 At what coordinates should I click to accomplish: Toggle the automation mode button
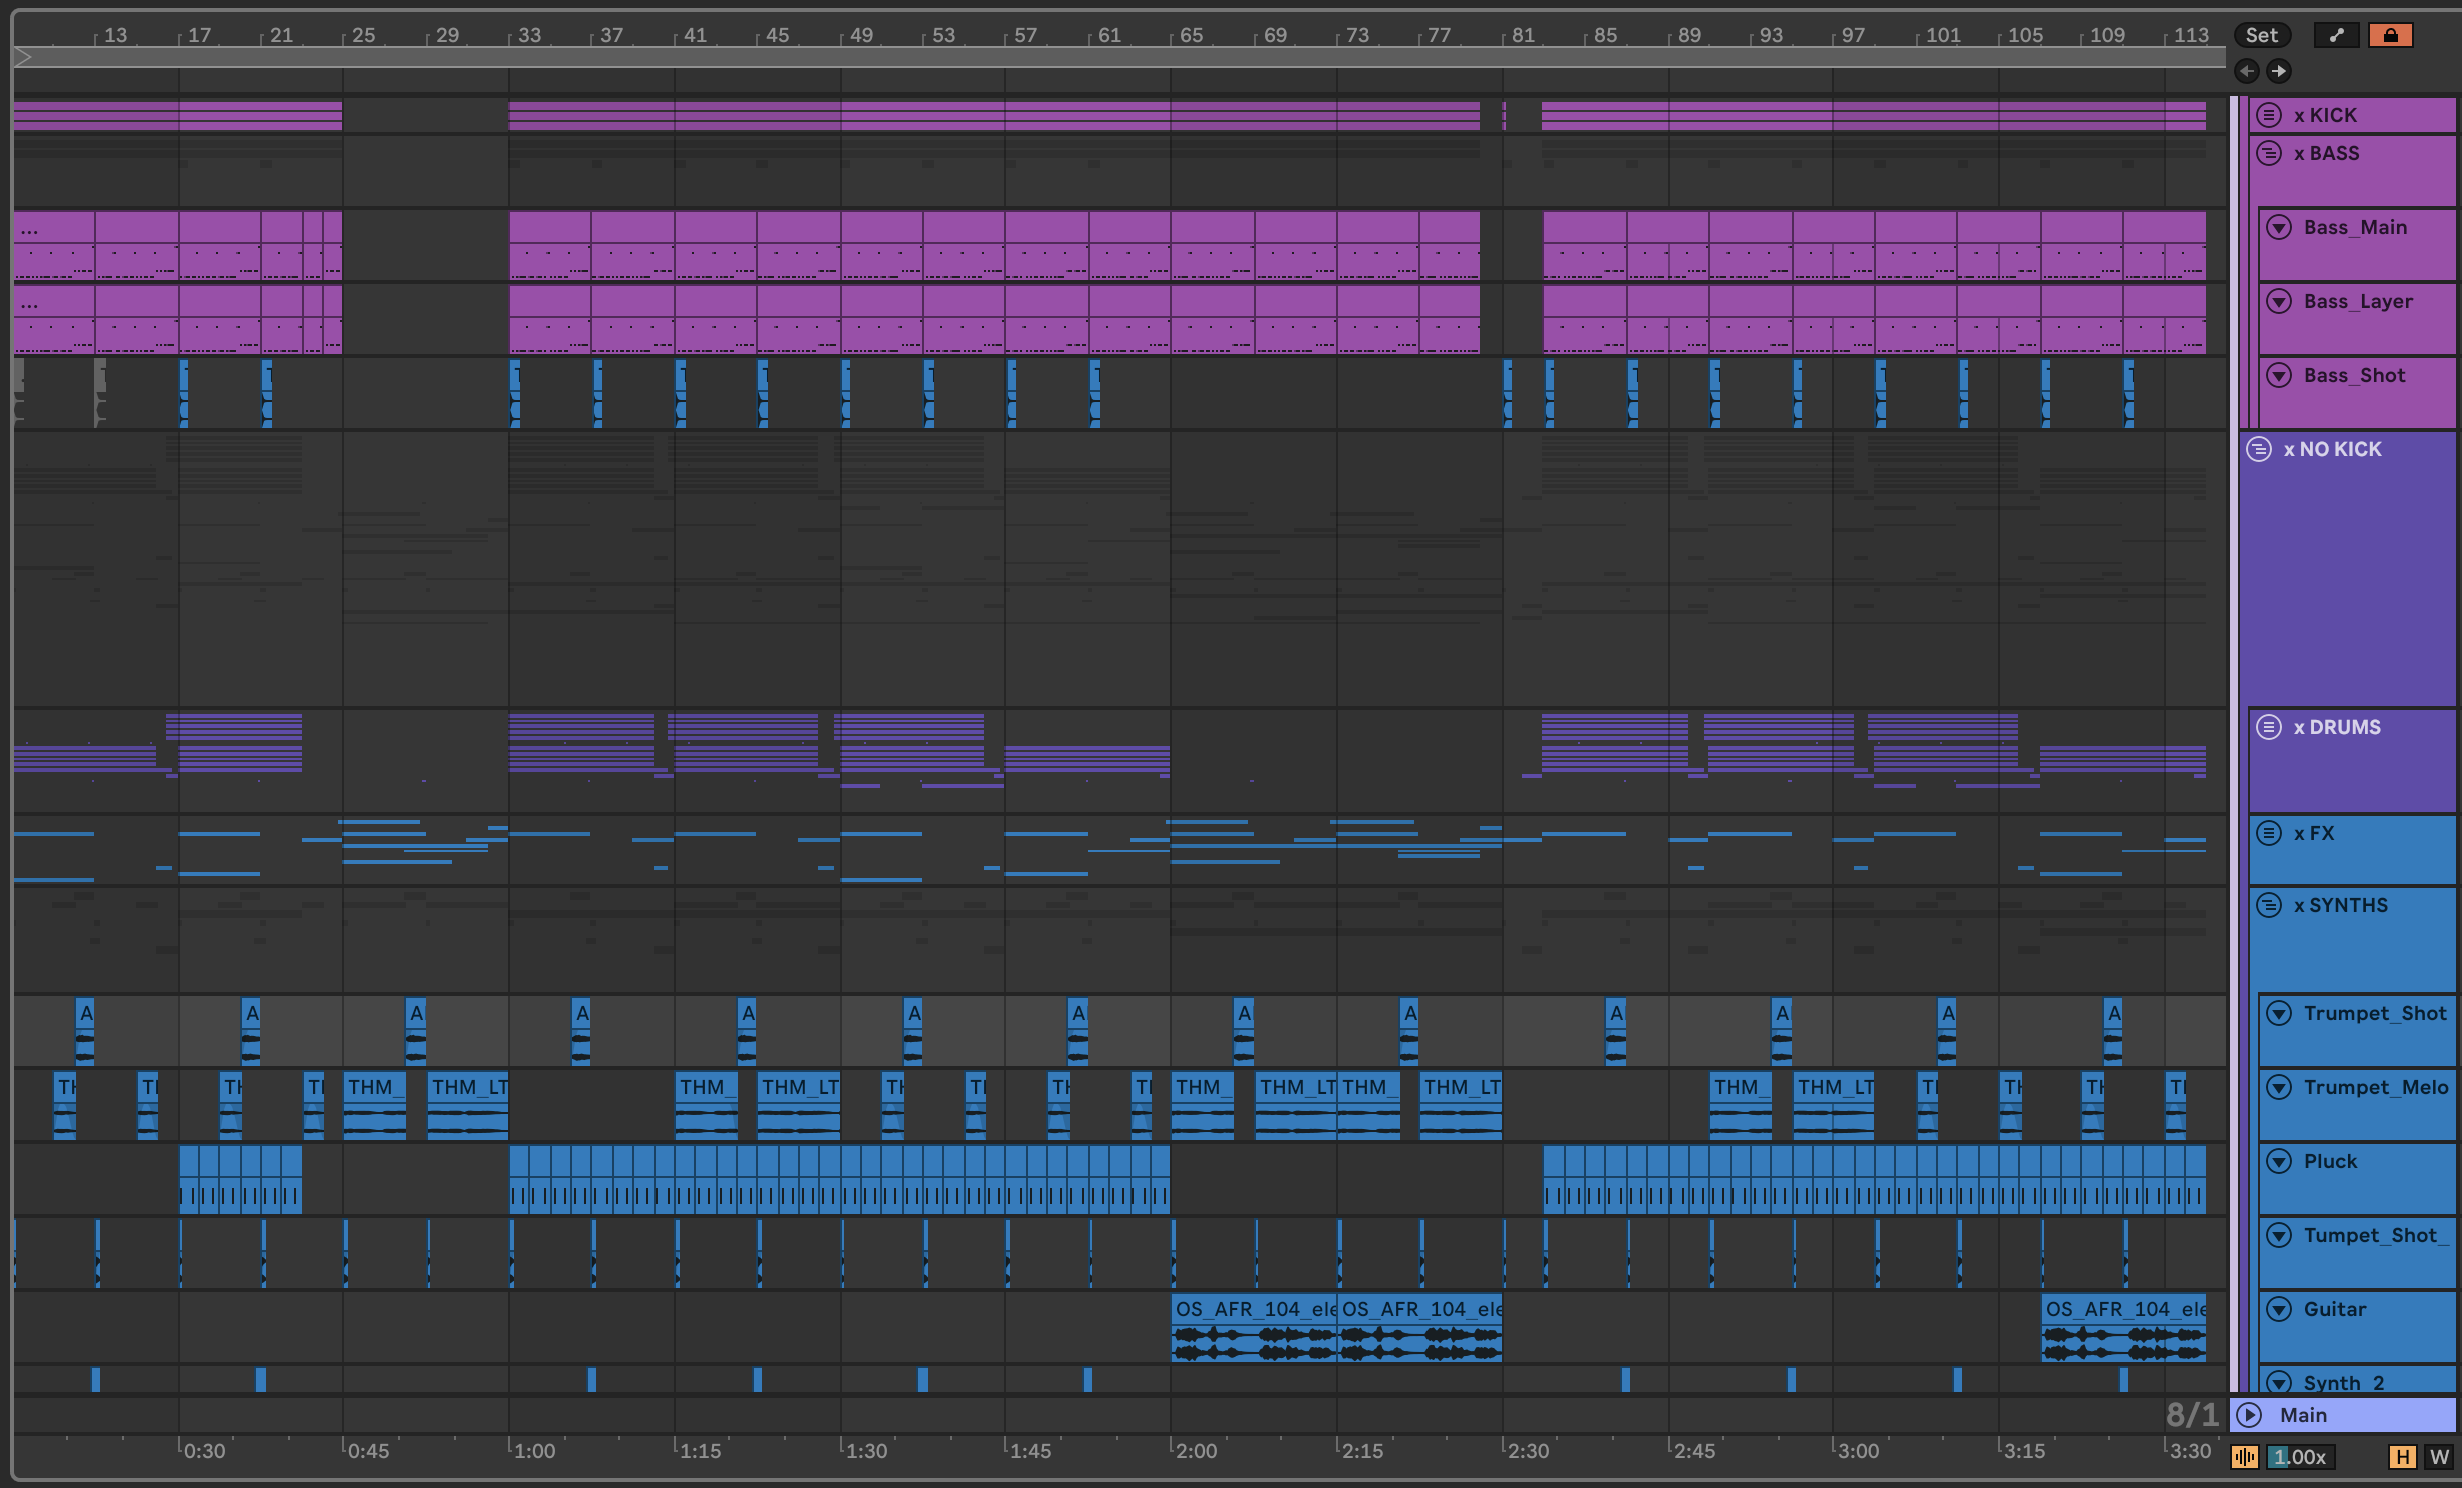coord(2336,35)
